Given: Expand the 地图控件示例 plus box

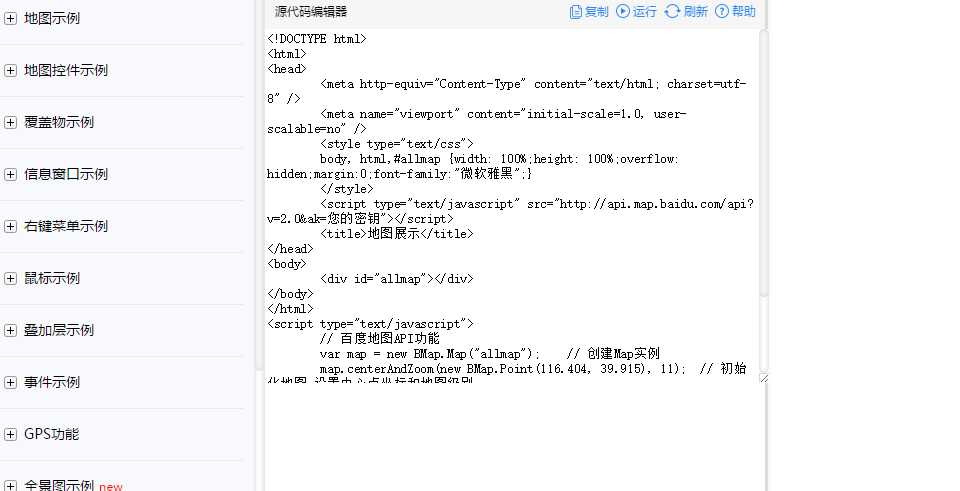Looking at the screenshot, I should pyautogui.click(x=10, y=70).
